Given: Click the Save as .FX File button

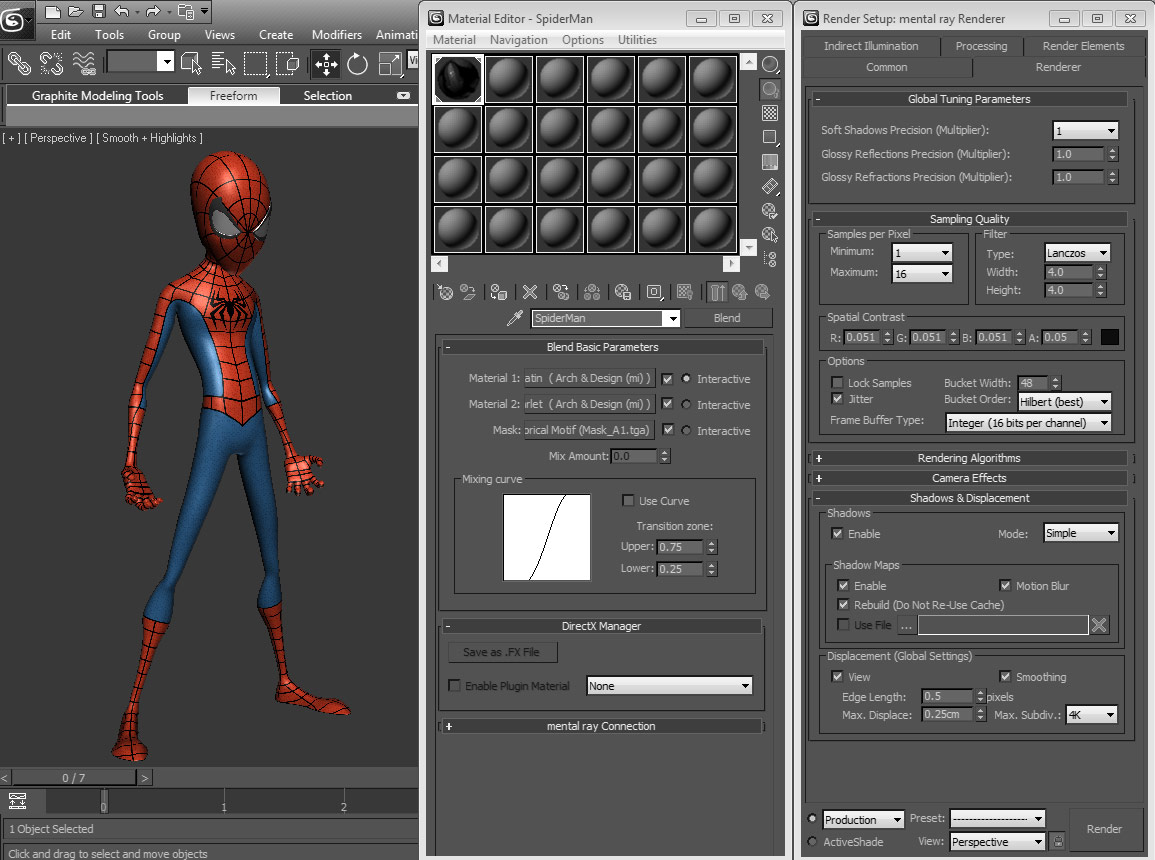Looking at the screenshot, I should [x=502, y=652].
